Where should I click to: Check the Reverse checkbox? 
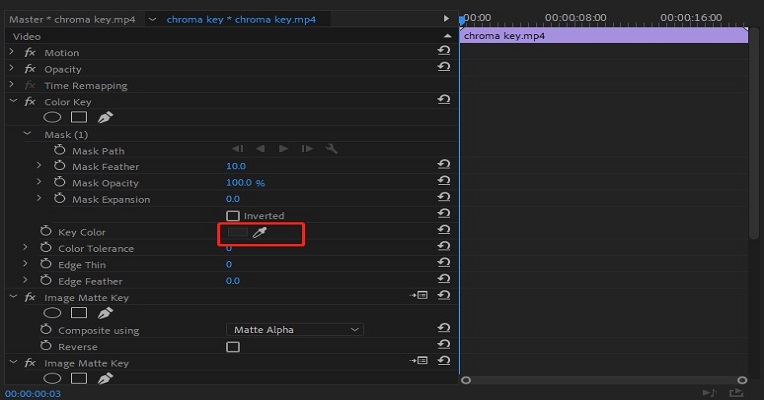pos(233,347)
